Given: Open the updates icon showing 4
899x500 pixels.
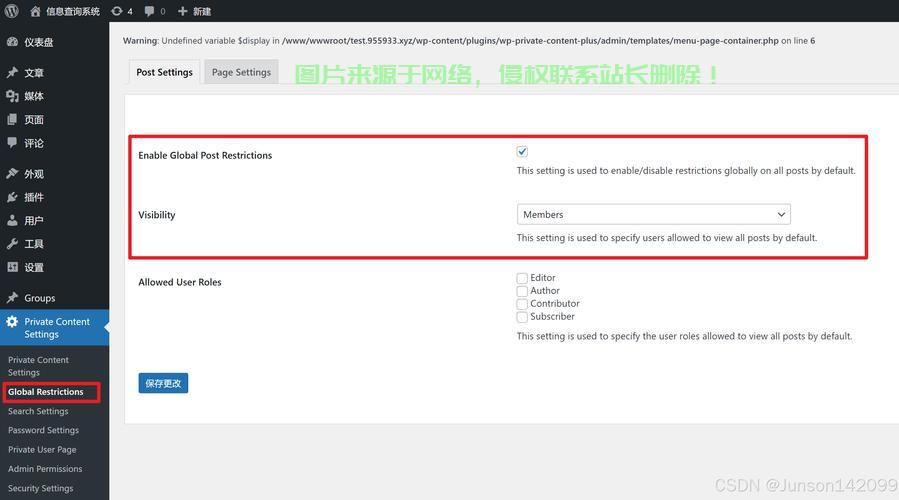Looking at the screenshot, I should tap(117, 11).
